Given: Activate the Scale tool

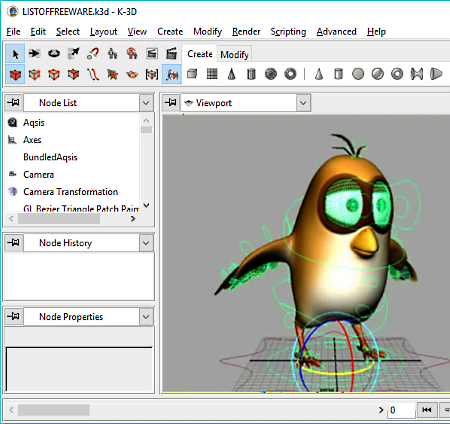Looking at the screenshot, I should (73, 54).
